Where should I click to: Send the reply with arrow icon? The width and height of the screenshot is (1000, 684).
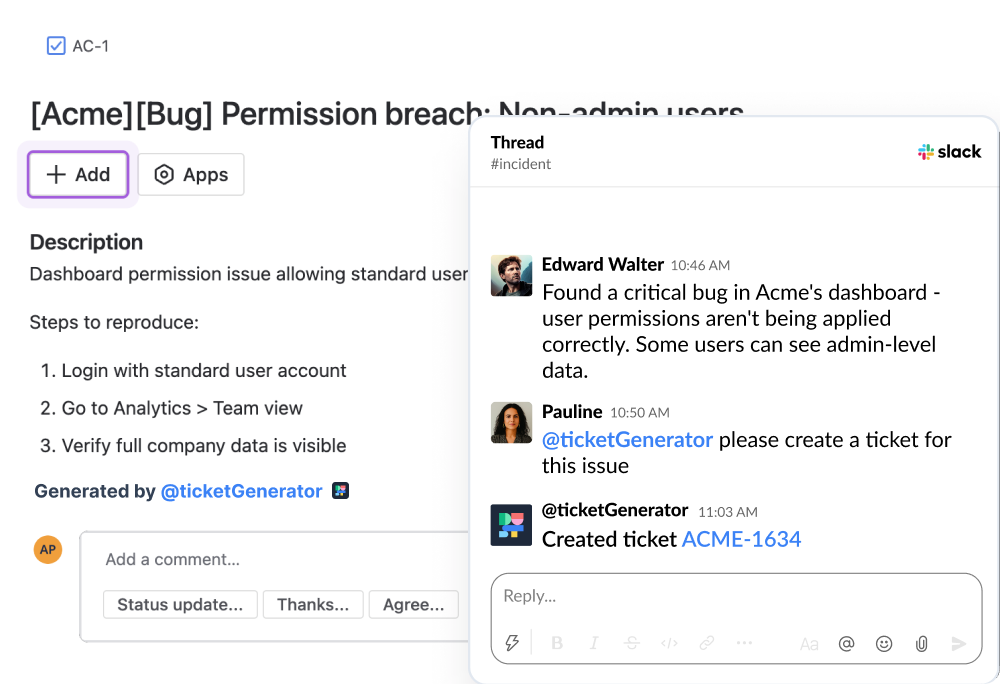[959, 644]
